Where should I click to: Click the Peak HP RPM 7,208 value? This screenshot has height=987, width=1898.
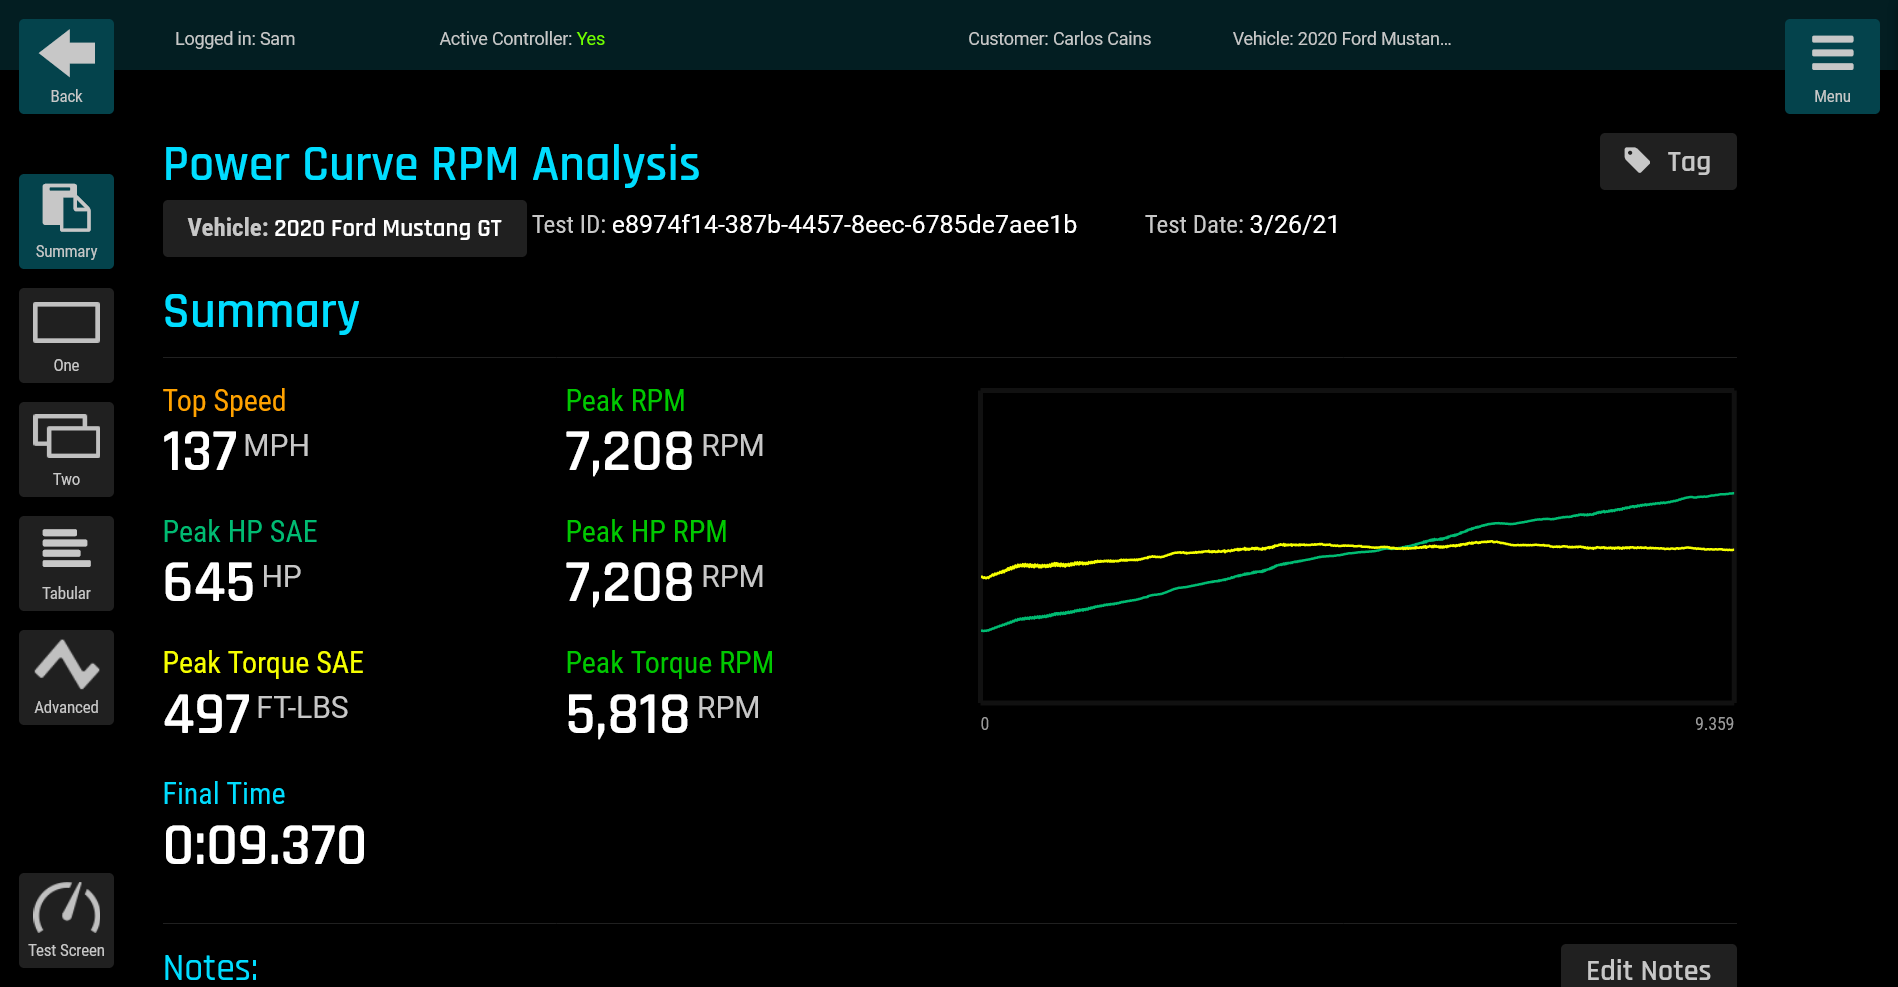(x=629, y=582)
